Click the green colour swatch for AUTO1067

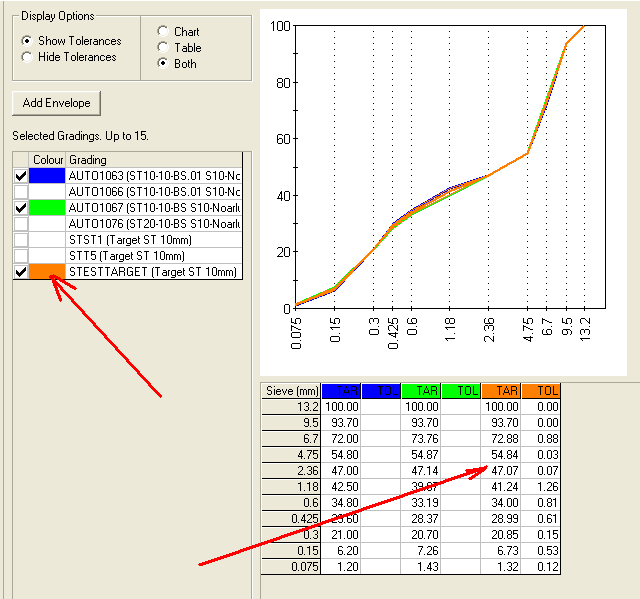pyautogui.click(x=47, y=208)
